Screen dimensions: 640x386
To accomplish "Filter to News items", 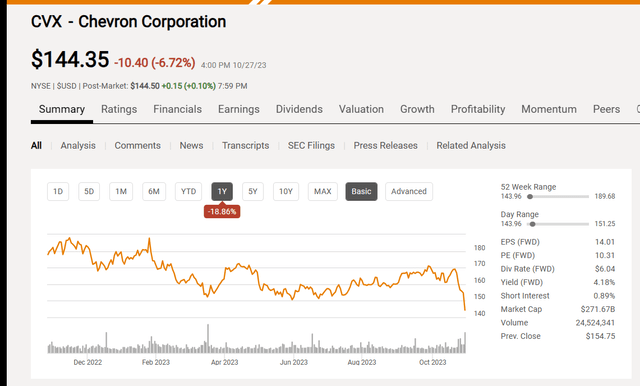I will 191,146.
